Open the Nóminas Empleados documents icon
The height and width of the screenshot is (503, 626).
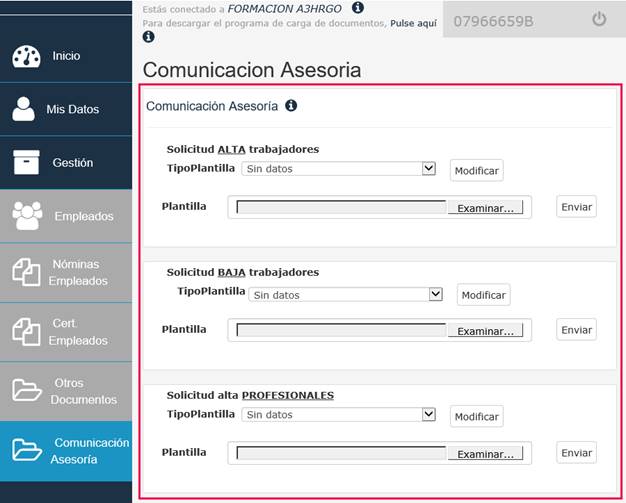tap(26, 272)
